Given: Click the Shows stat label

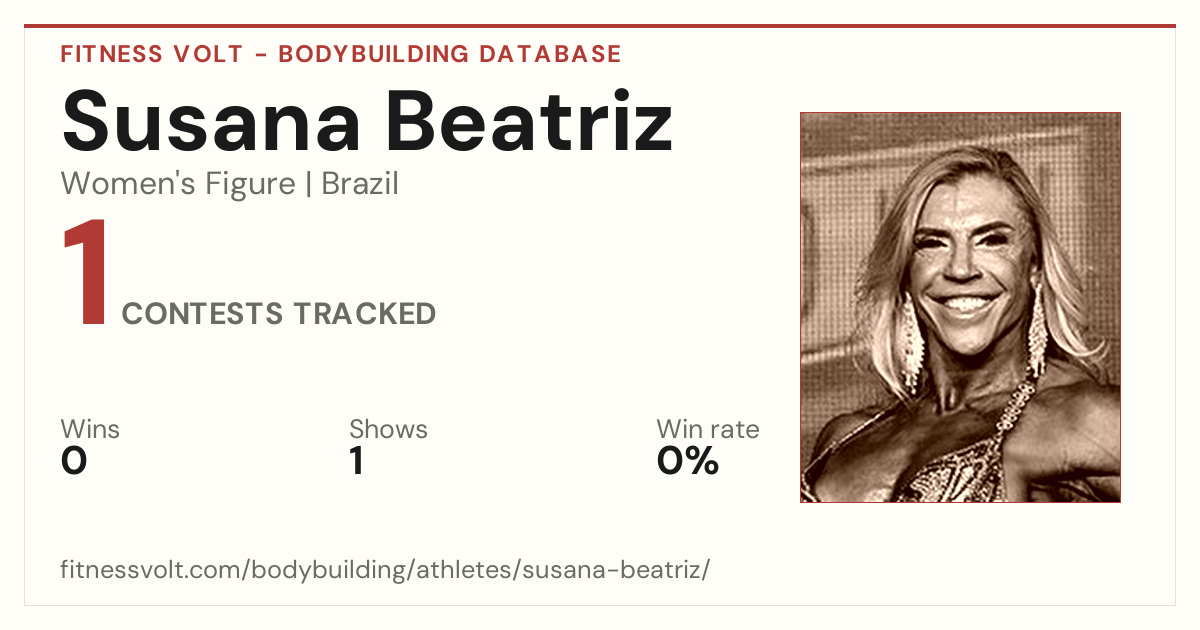Looking at the screenshot, I should tap(388, 430).
